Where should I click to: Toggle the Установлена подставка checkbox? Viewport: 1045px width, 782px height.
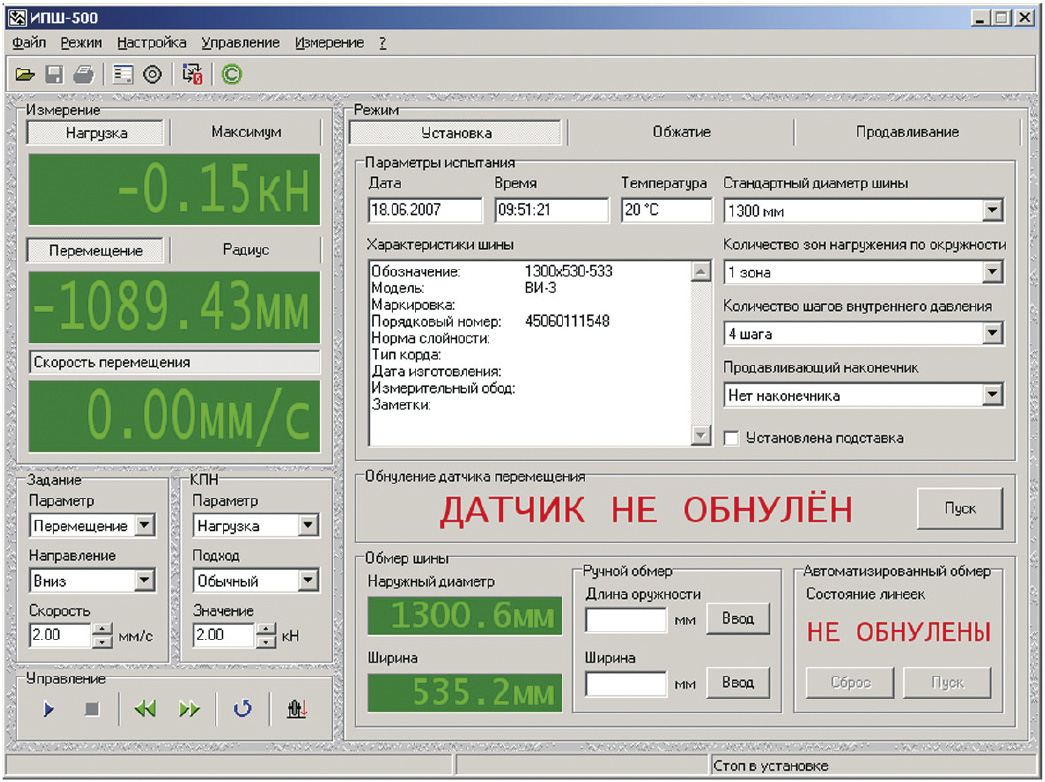coord(731,438)
